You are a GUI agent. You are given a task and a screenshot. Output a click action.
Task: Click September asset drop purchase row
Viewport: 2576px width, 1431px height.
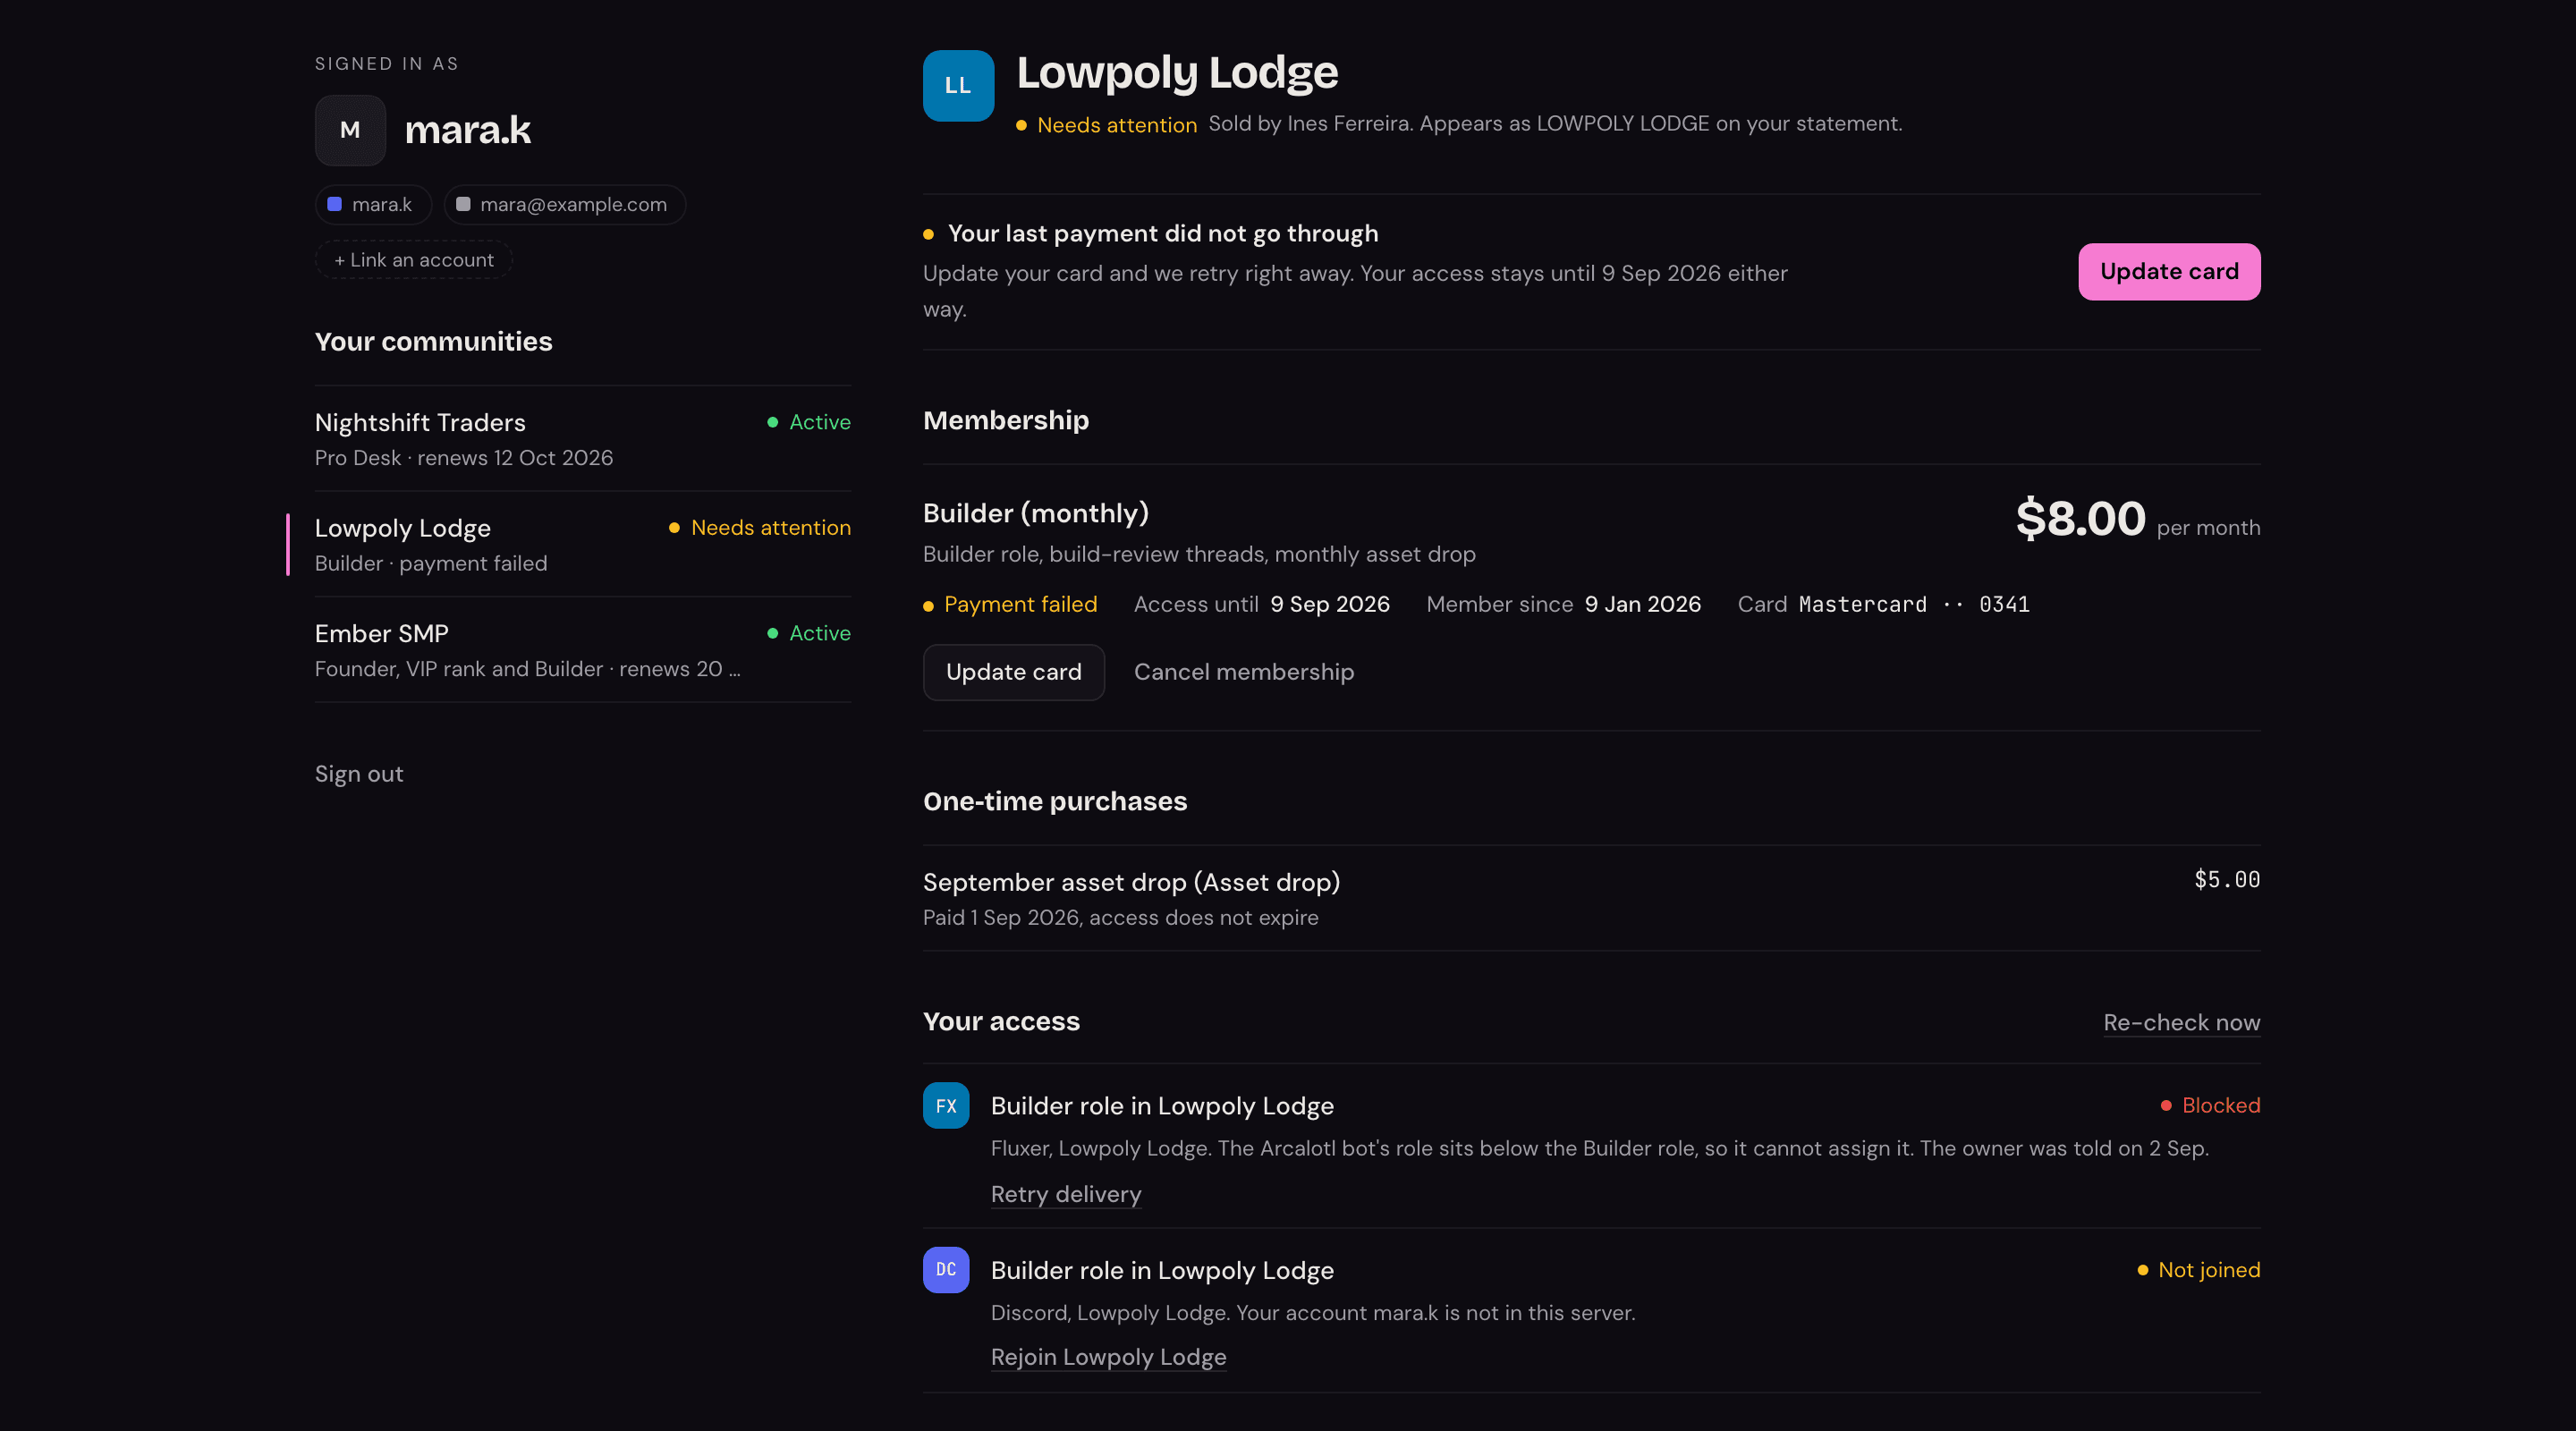coord(1591,898)
